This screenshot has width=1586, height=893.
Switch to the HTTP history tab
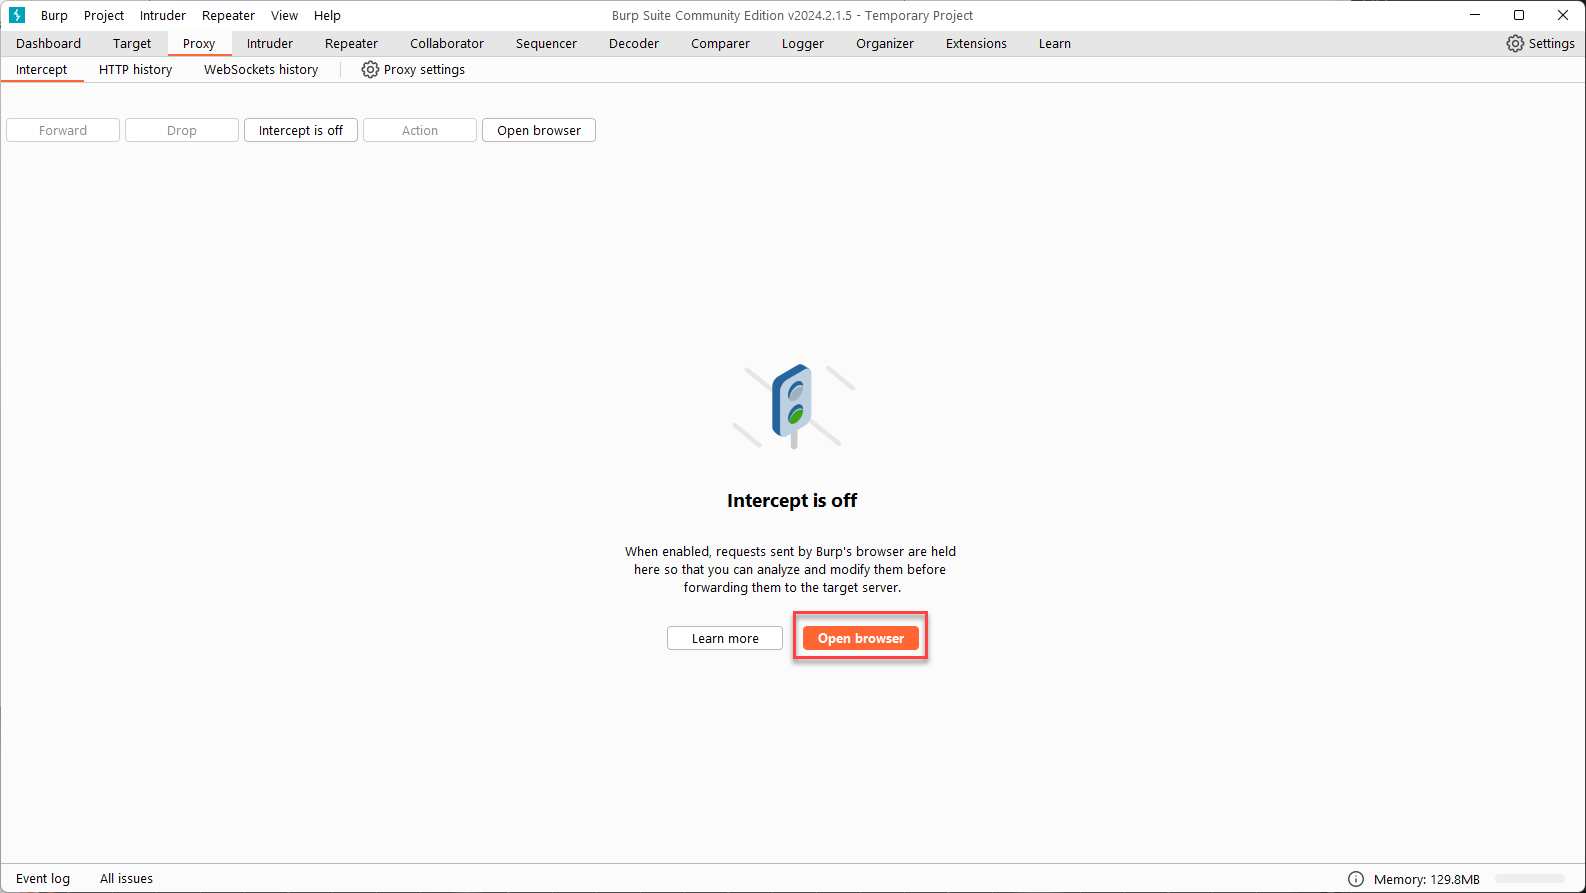[135, 69]
